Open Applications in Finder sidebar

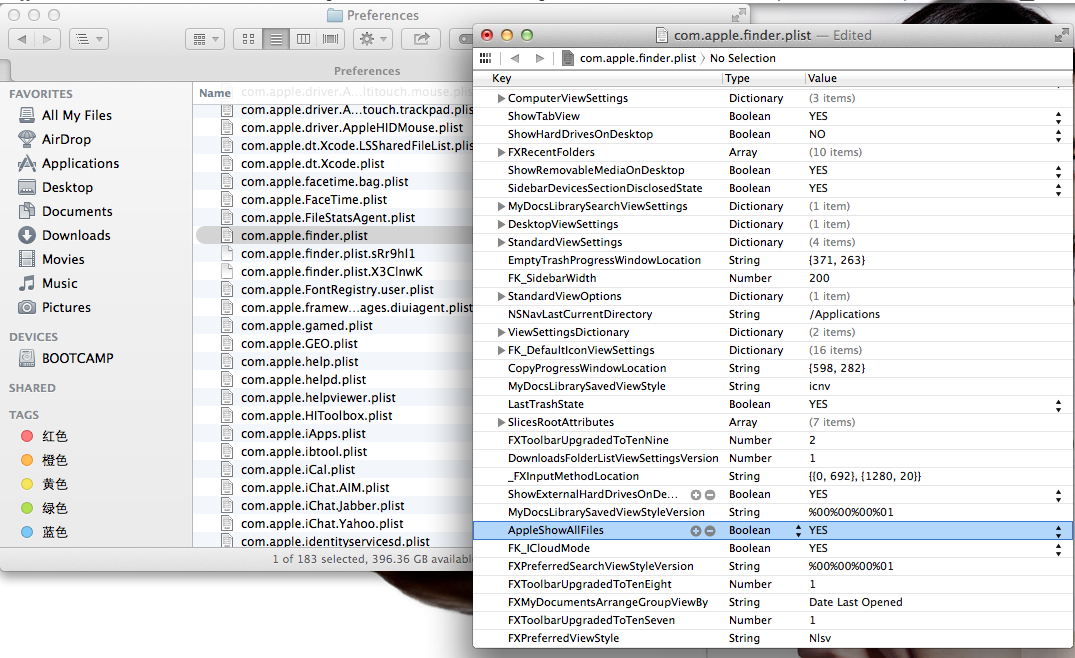tap(80, 163)
